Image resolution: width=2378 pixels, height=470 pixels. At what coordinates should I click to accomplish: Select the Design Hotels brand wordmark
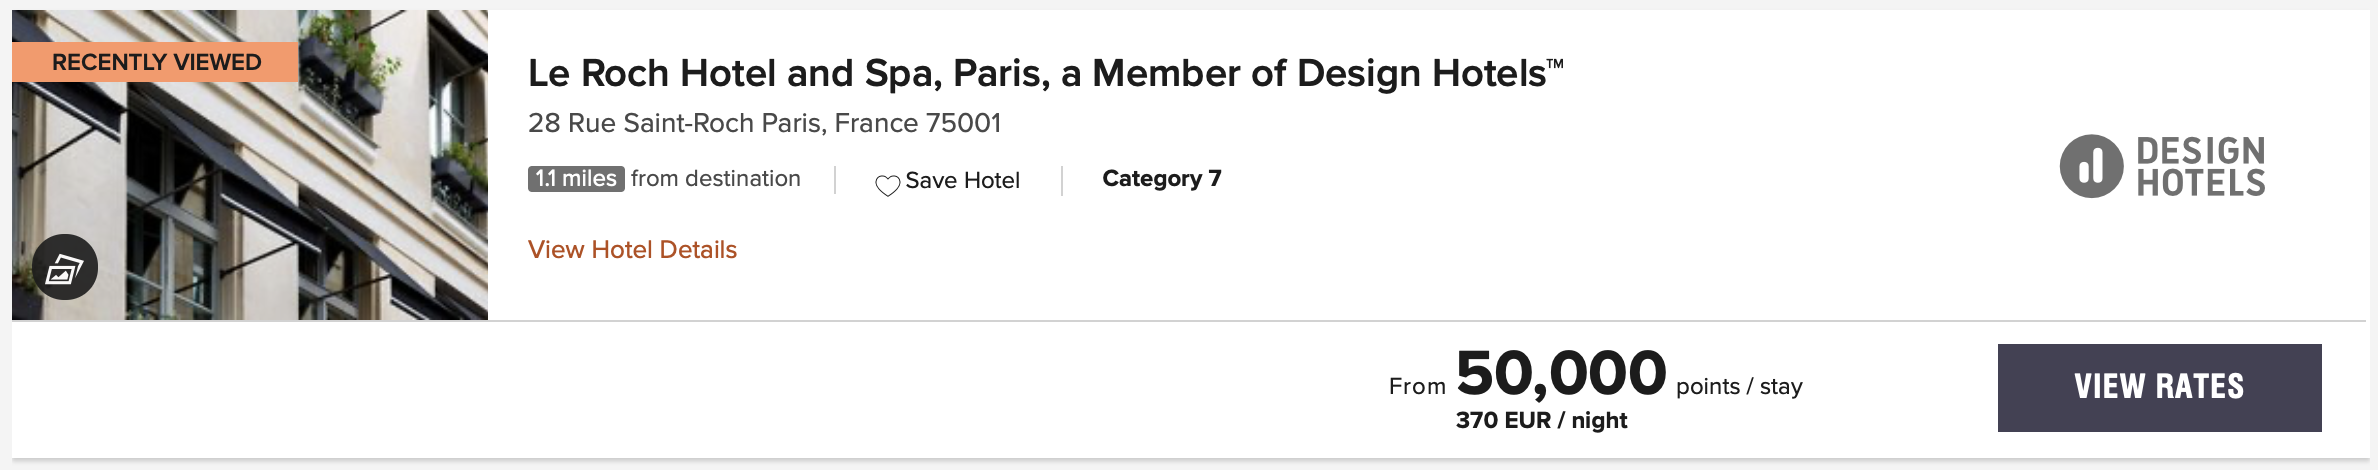(x=2201, y=166)
